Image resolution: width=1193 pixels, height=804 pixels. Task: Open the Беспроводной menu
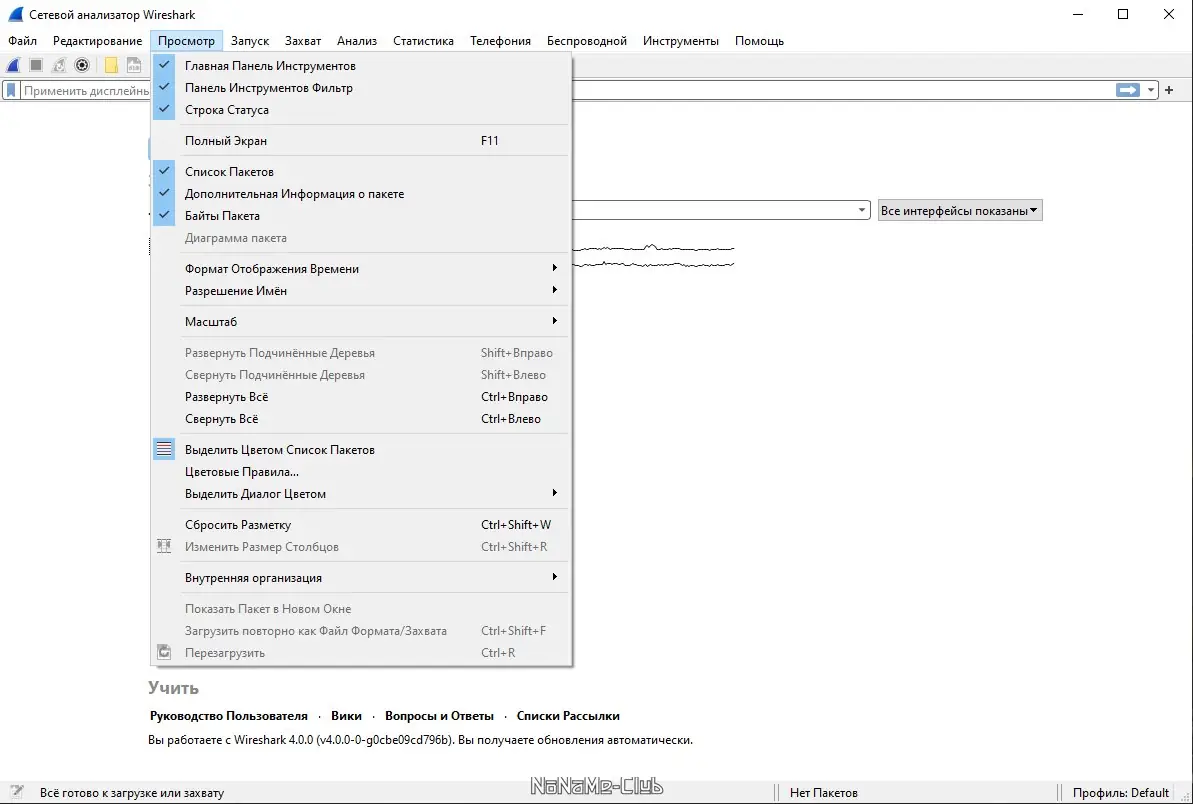pos(587,41)
